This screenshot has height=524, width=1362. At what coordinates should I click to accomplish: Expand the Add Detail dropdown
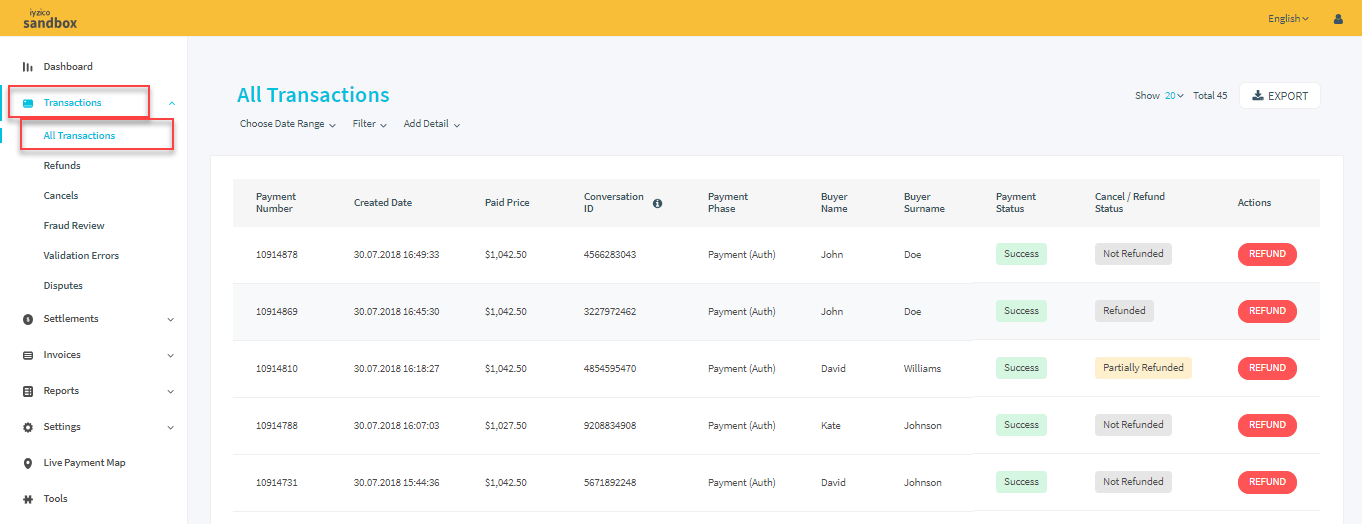click(431, 125)
